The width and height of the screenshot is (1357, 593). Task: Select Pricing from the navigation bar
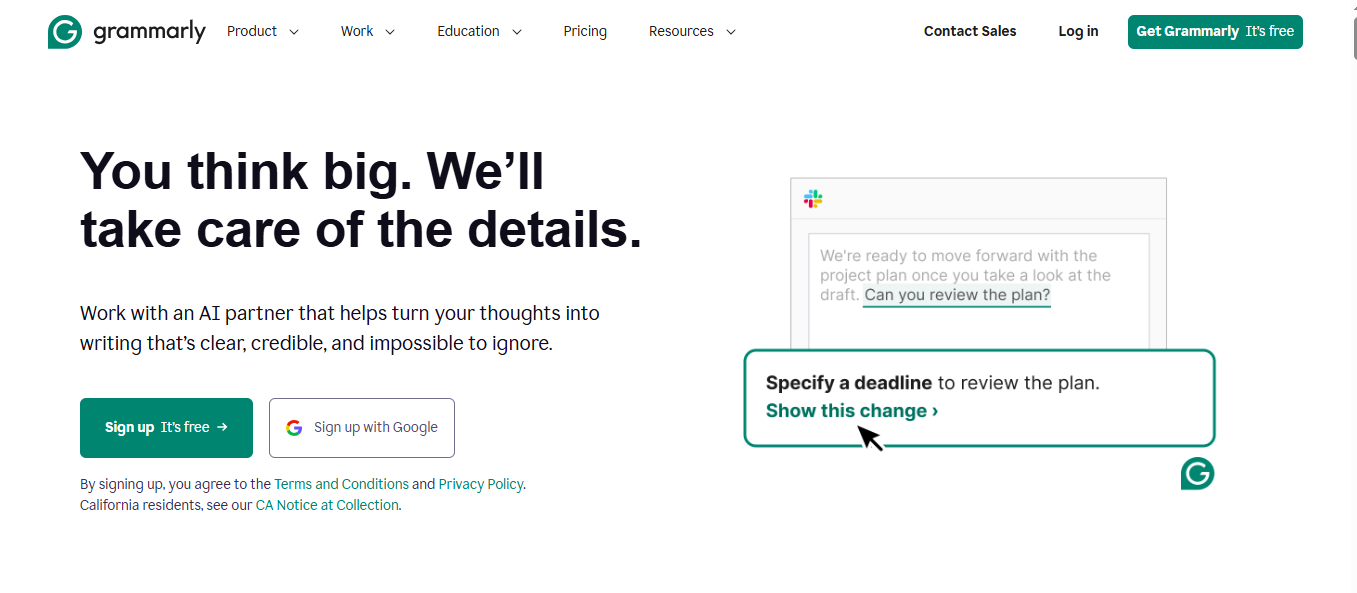(585, 31)
